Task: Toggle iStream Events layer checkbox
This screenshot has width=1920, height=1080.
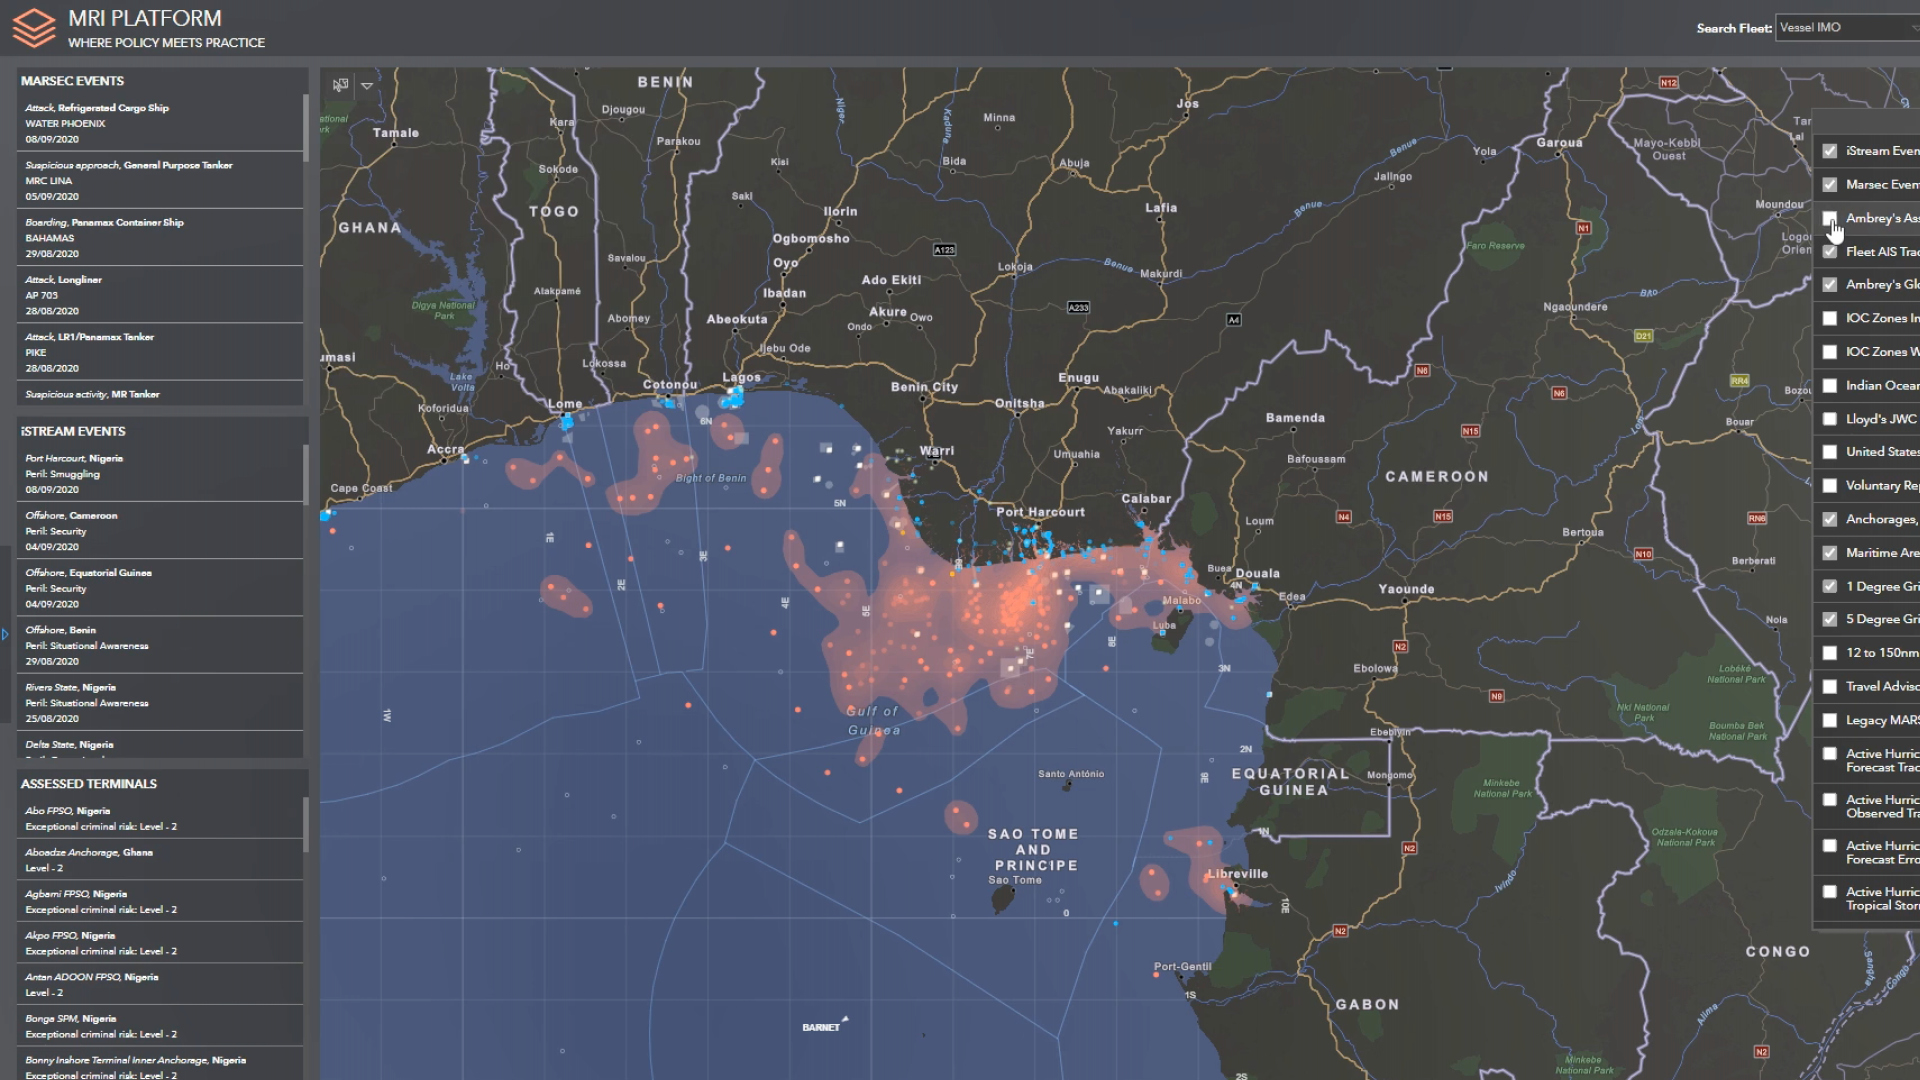Action: (1829, 151)
